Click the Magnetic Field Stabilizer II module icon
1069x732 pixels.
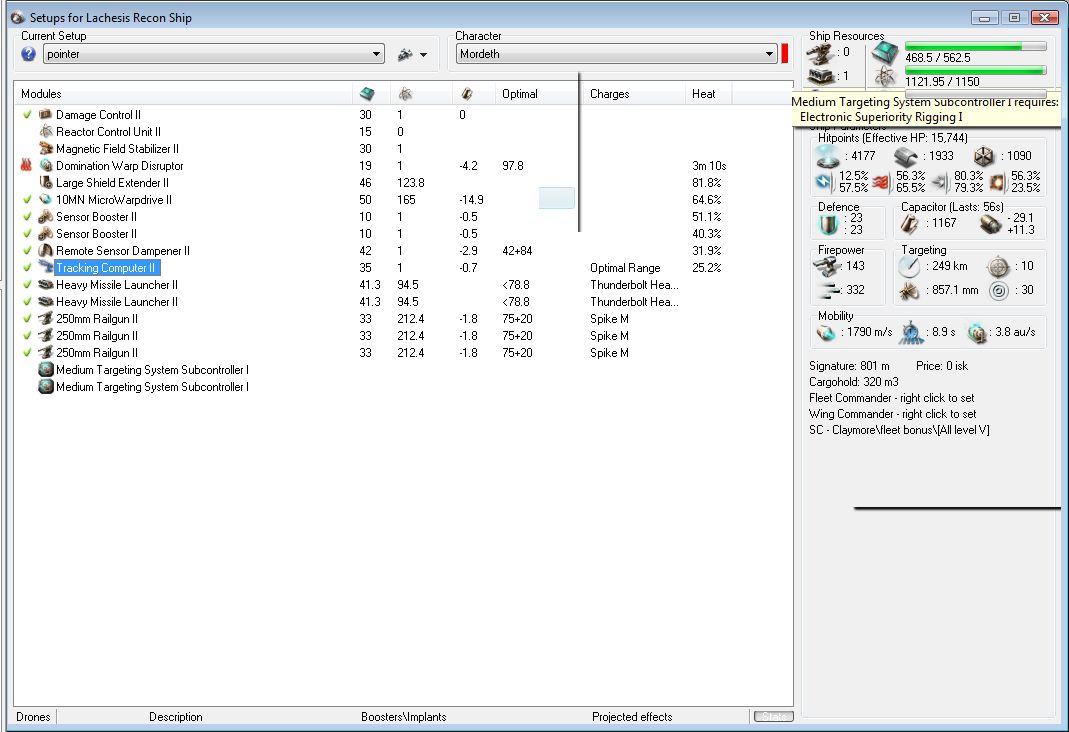tap(46, 148)
